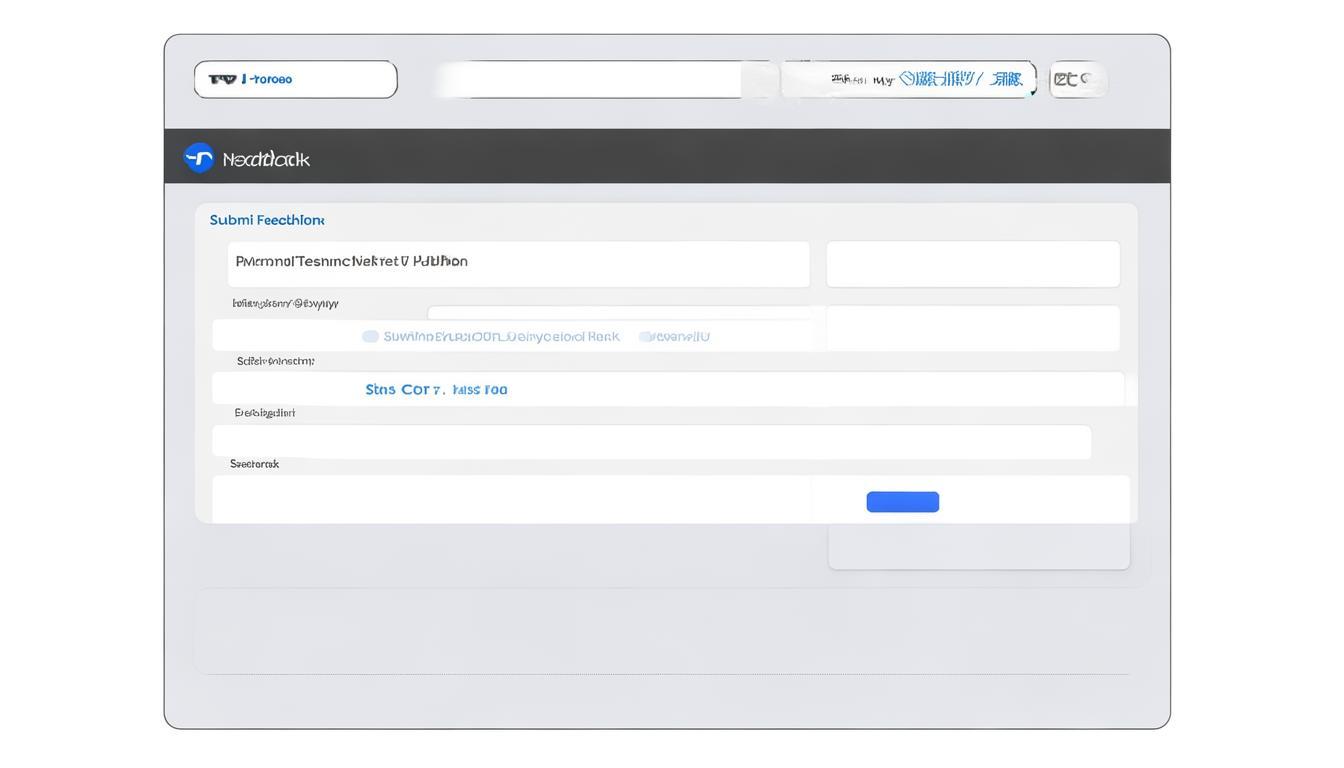This screenshot has height=768, width=1344.
Task: Open the "Submi Feecthlon" section heading
Action: (x=267, y=220)
